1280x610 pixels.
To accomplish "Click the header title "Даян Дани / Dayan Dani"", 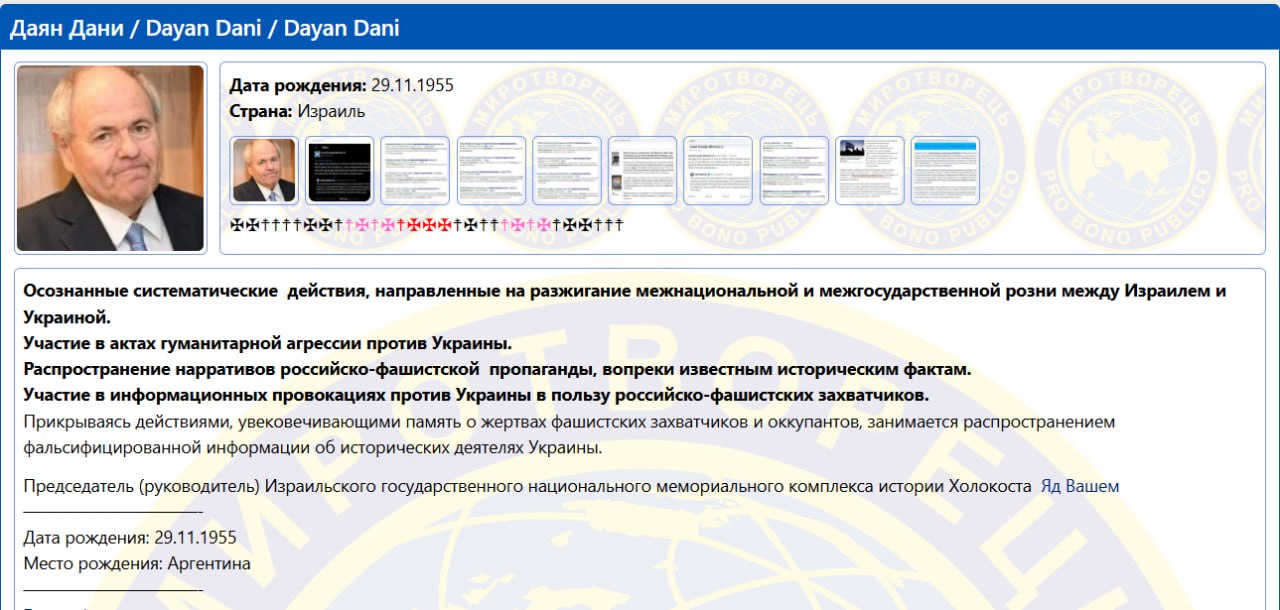I will click(204, 28).
